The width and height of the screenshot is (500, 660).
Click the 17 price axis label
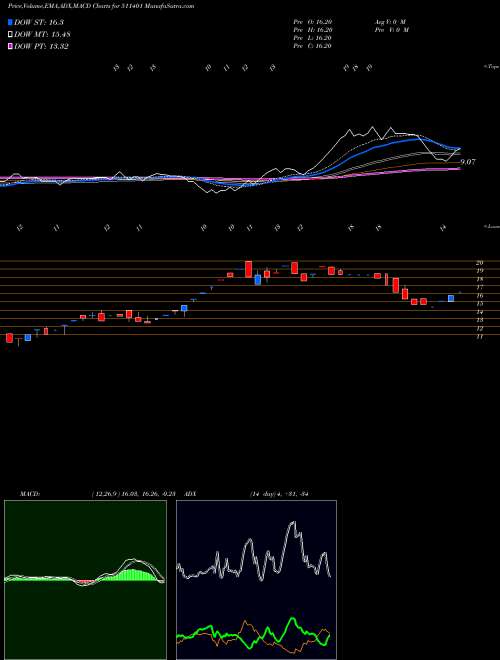pos(479,287)
